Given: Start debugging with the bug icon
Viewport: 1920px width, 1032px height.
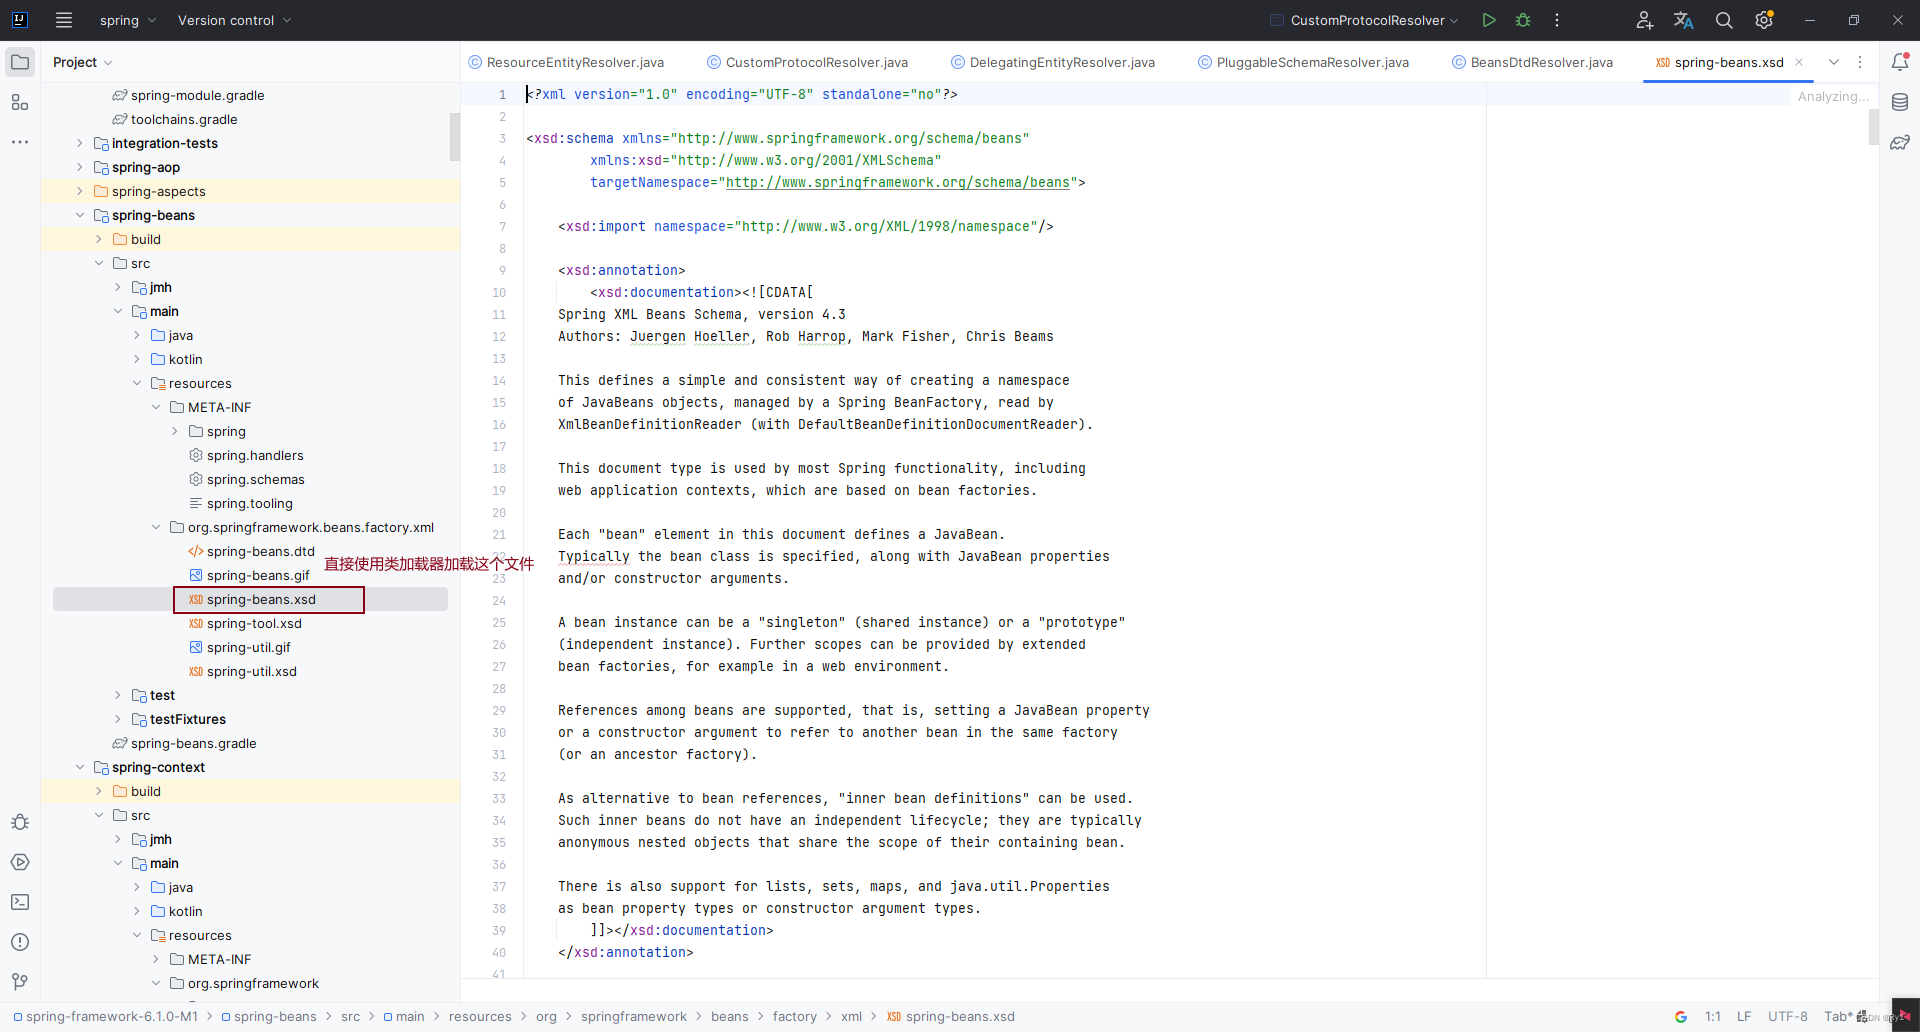Looking at the screenshot, I should [1523, 20].
